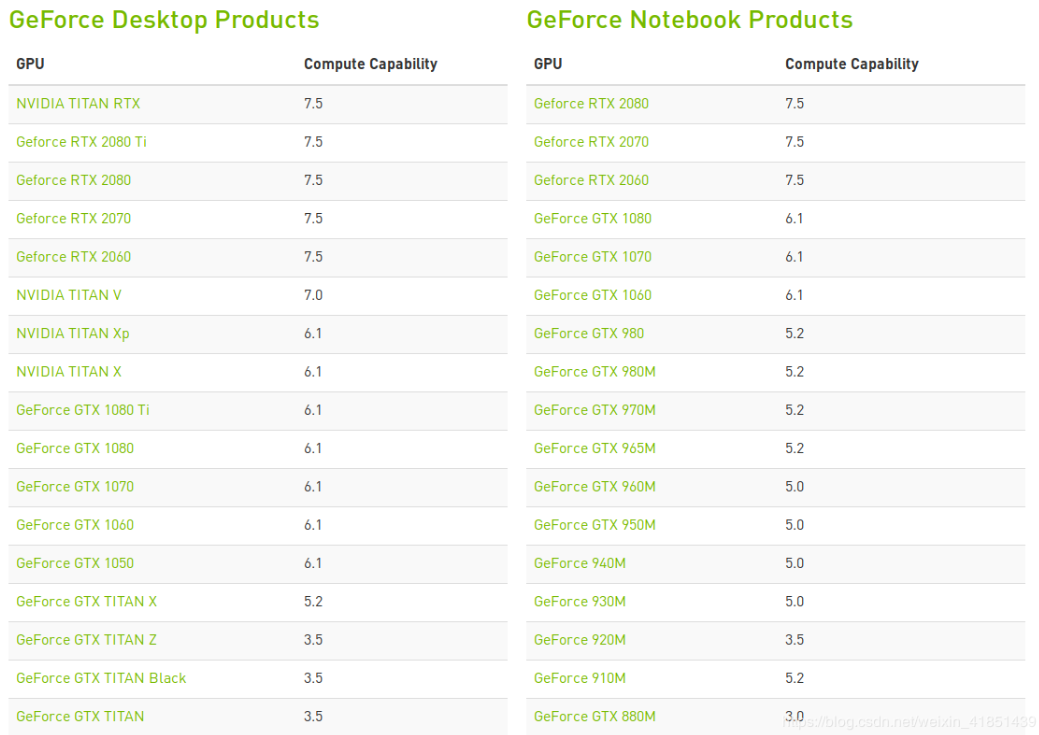The height and width of the screenshot is (735, 1039).
Task: Open the GeForce GTX 980M link
Action: tap(595, 372)
